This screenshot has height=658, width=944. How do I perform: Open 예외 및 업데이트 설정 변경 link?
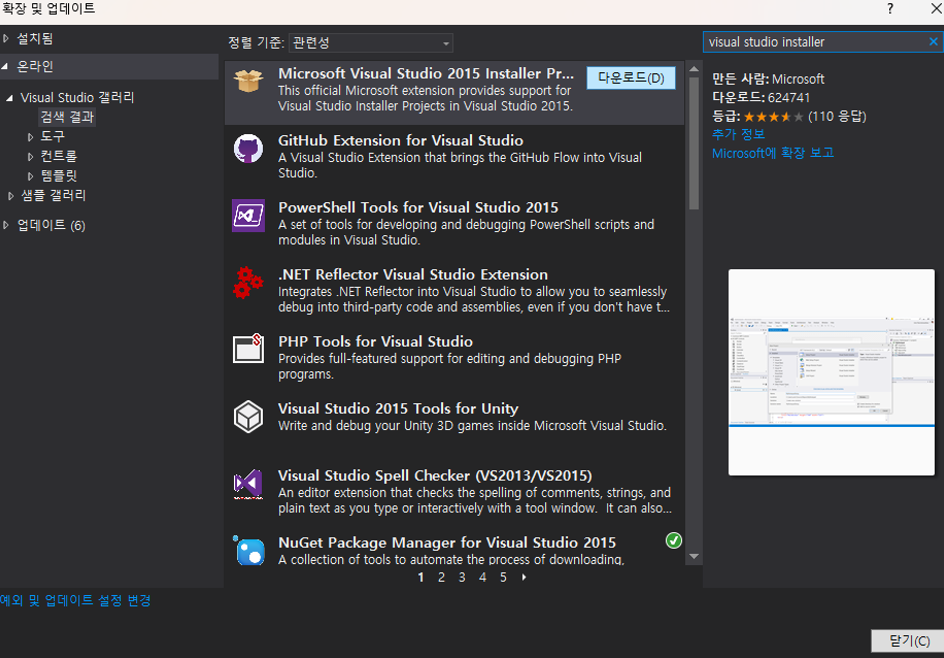click(75, 600)
